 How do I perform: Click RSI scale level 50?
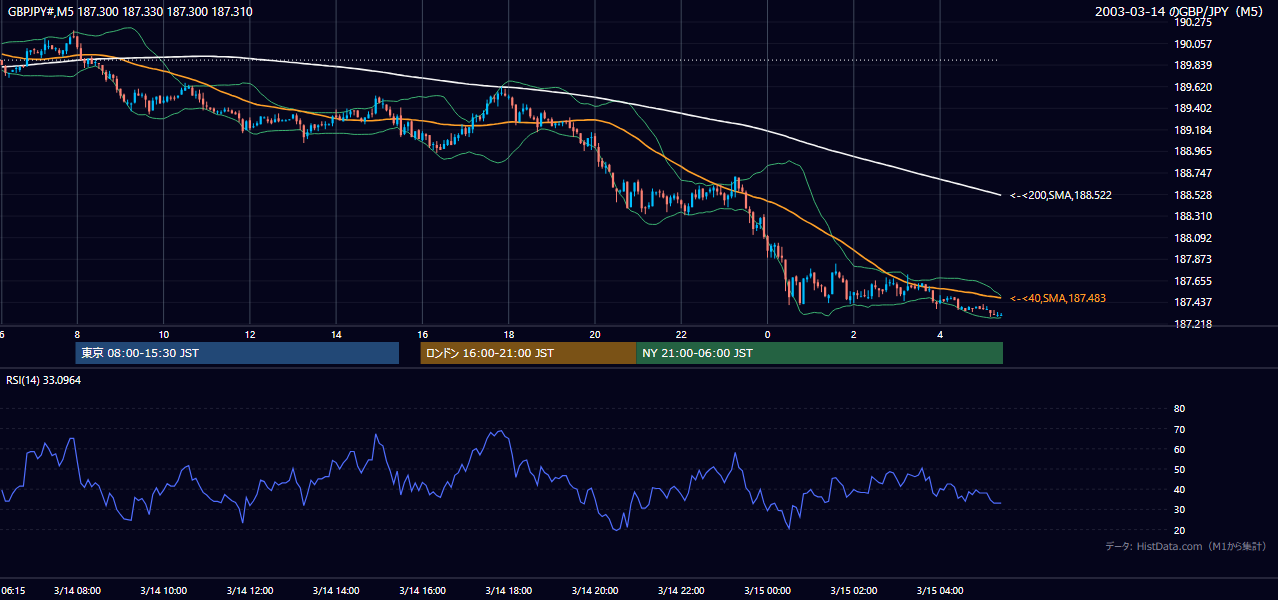pos(1179,469)
